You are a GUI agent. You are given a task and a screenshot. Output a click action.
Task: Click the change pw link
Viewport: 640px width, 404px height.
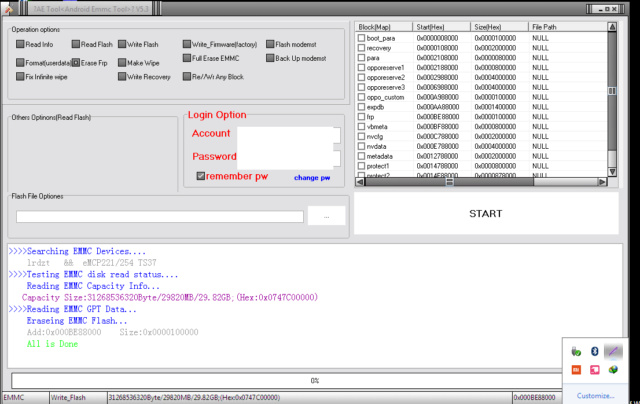[311, 178]
